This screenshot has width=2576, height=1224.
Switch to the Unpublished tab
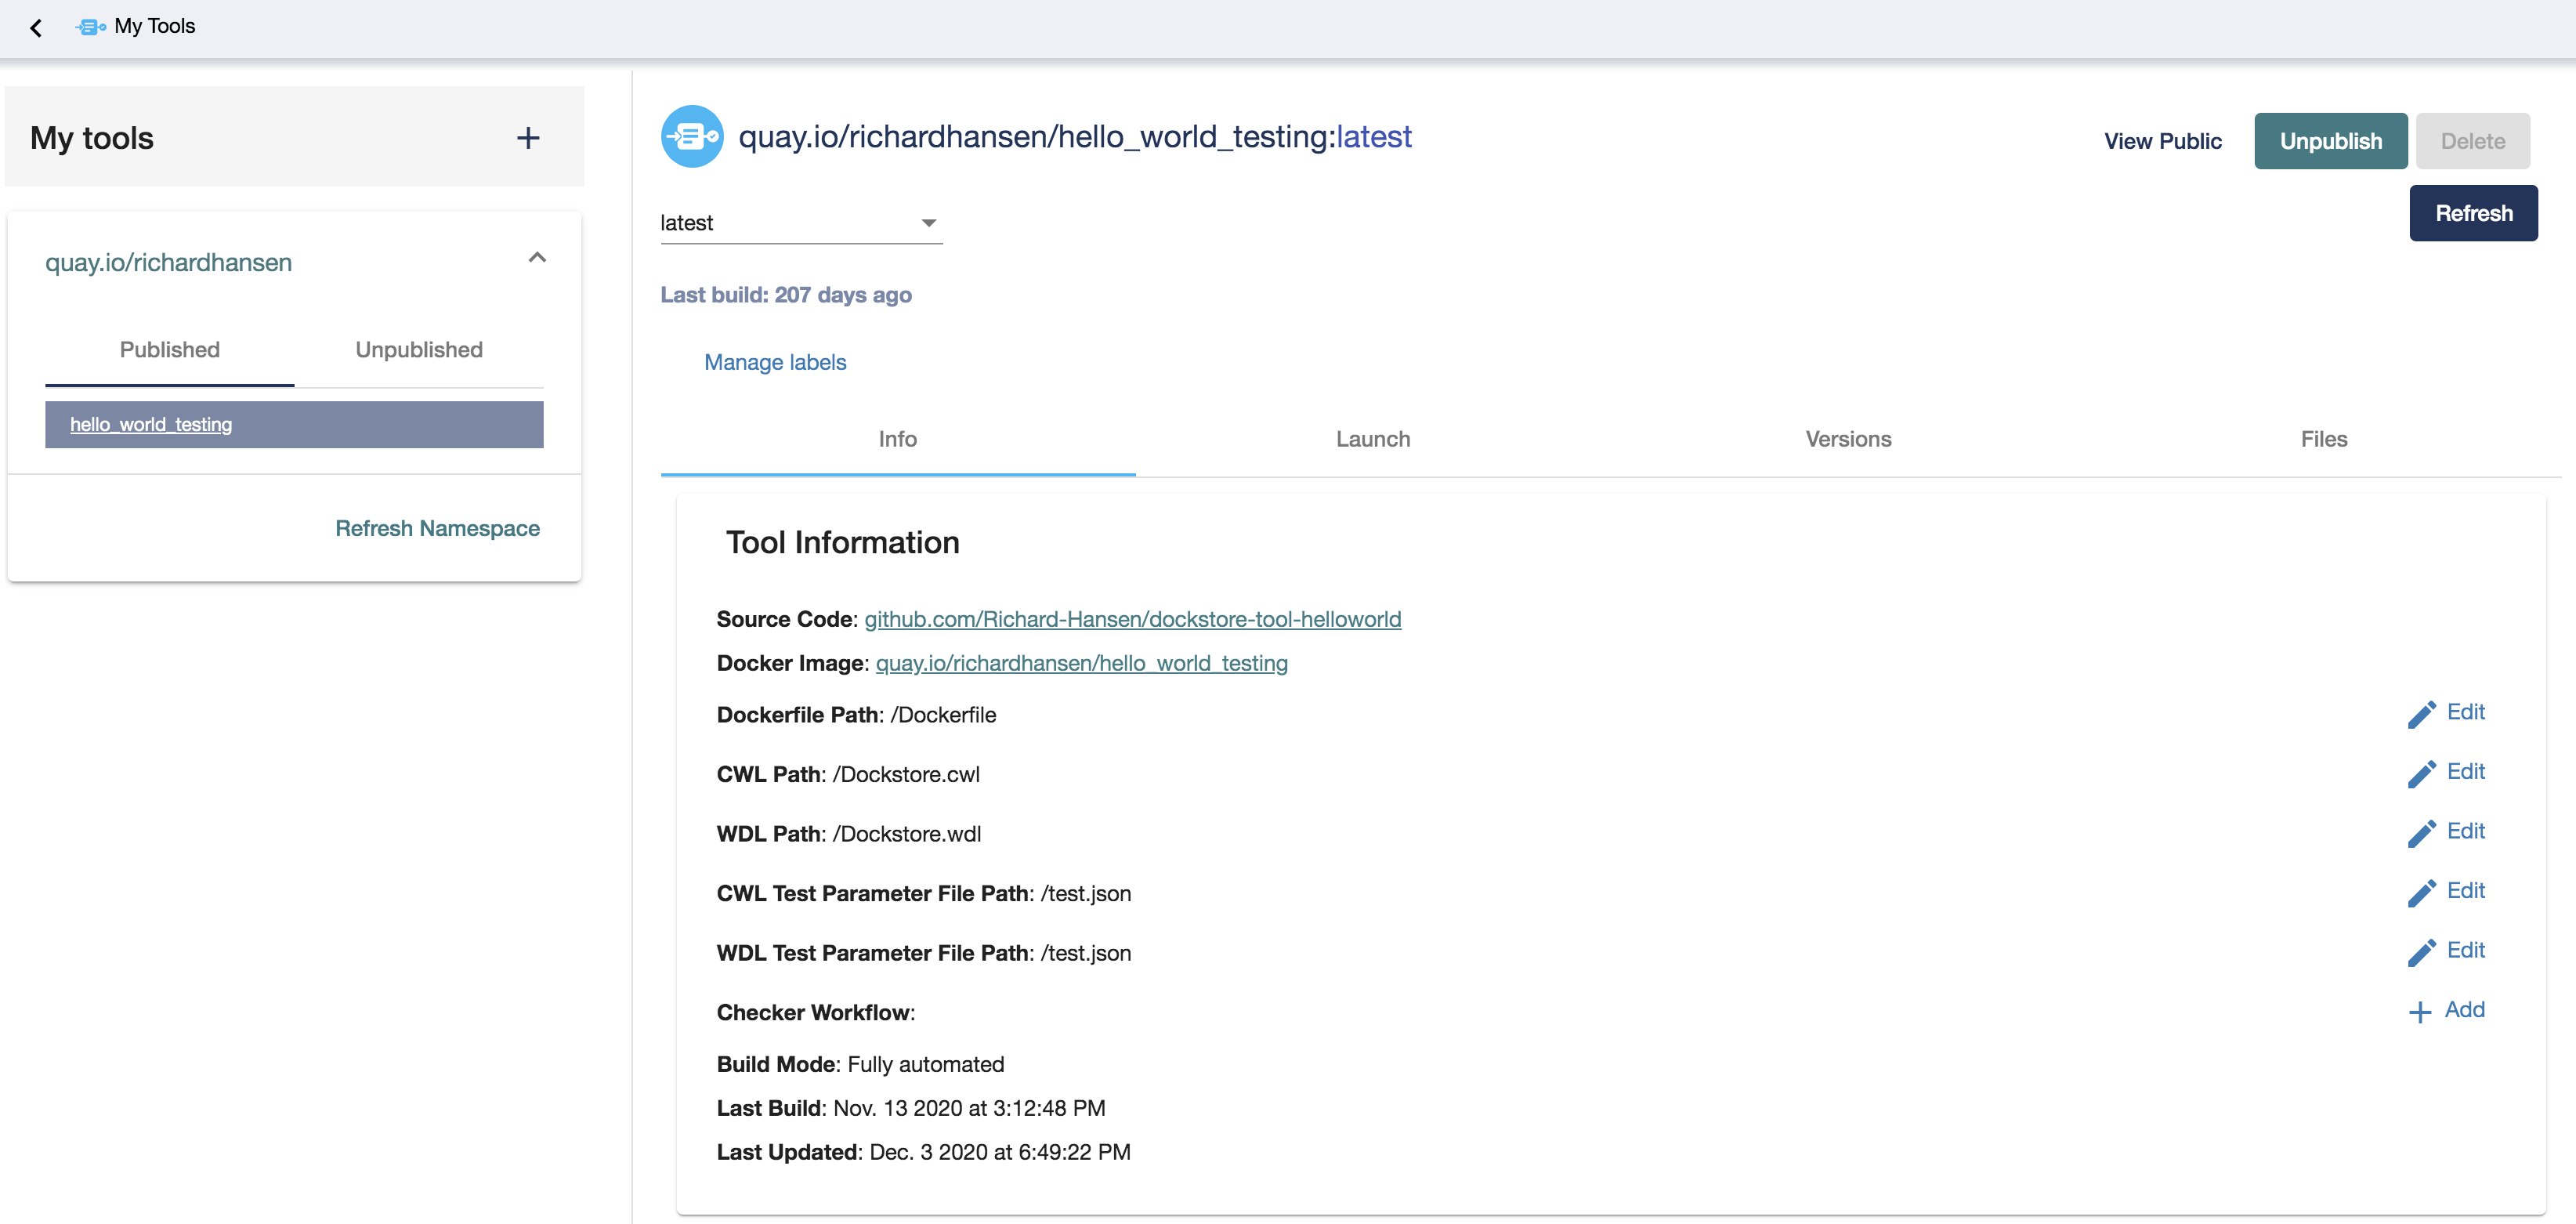pos(419,350)
